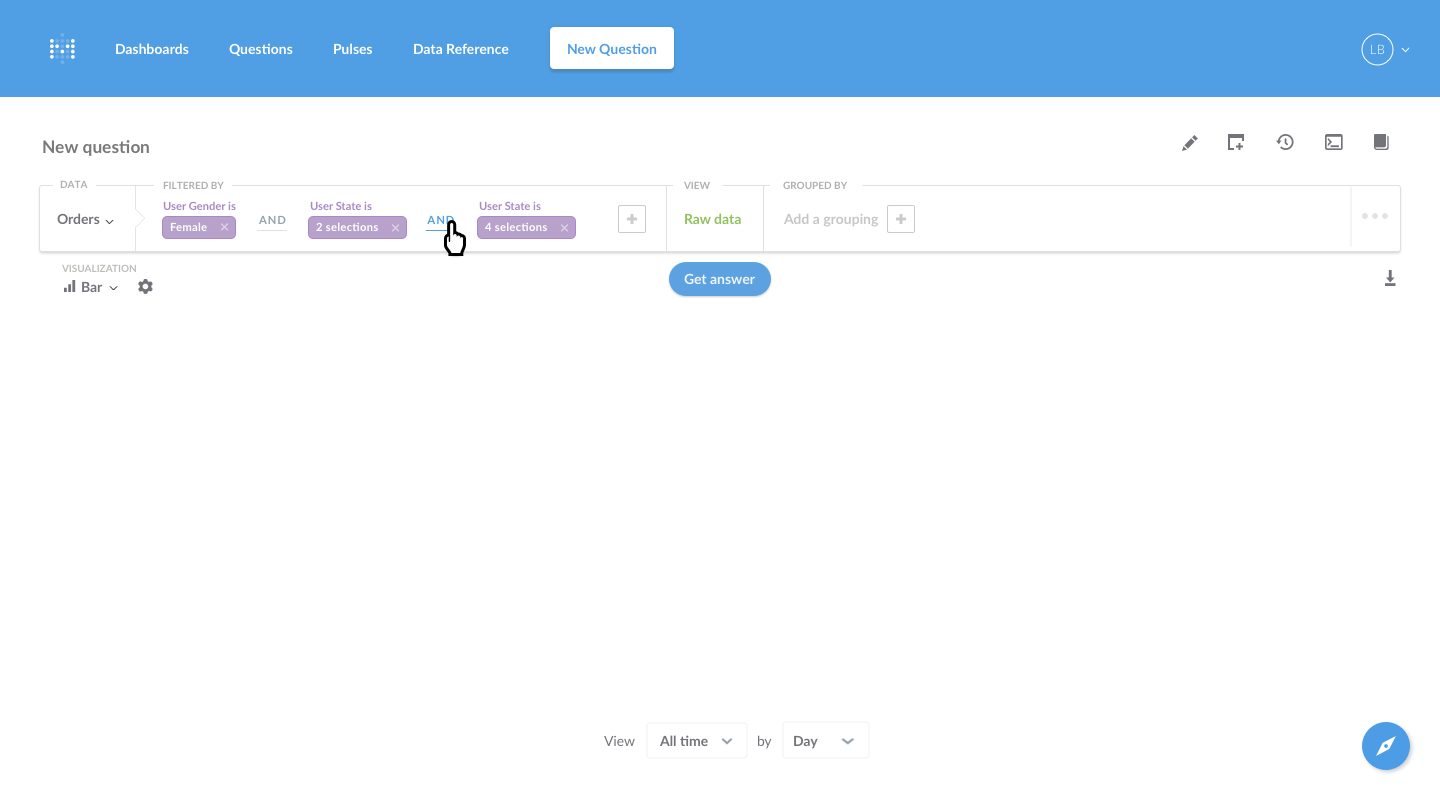1440x800 pixels.
Task: Open the LB account menu
Action: coord(1385,48)
